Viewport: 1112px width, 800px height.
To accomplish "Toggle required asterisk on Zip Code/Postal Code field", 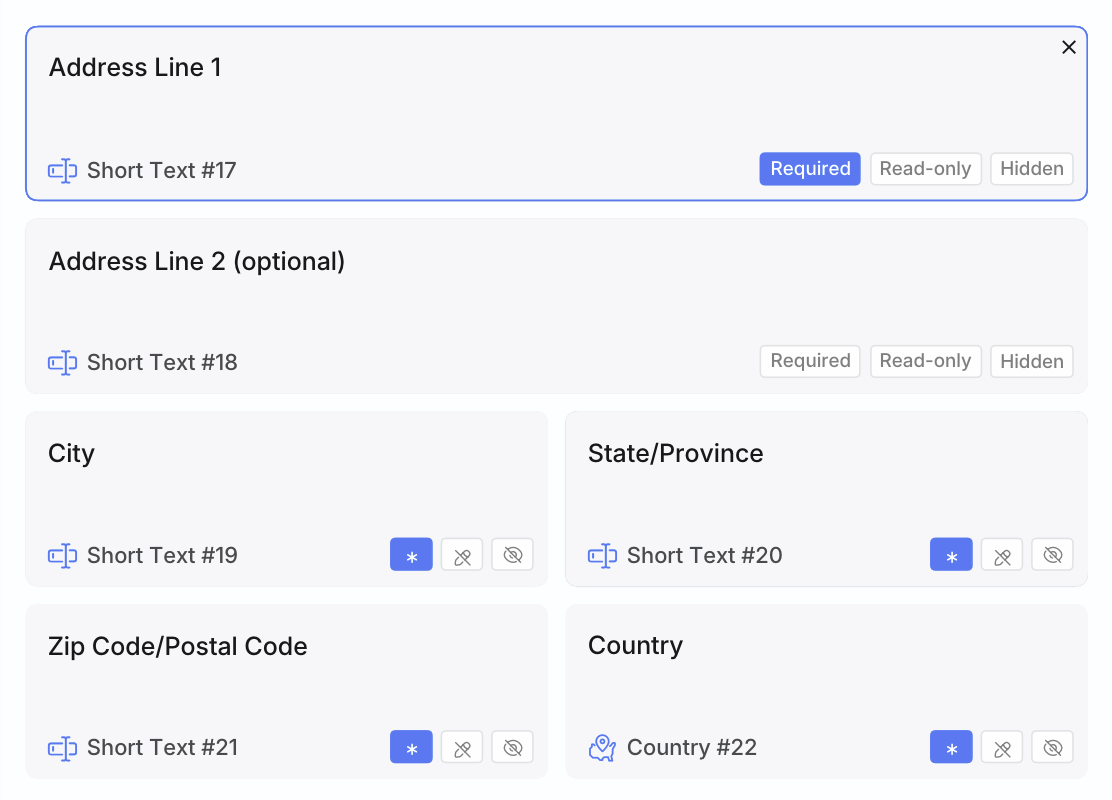I will 411,747.
